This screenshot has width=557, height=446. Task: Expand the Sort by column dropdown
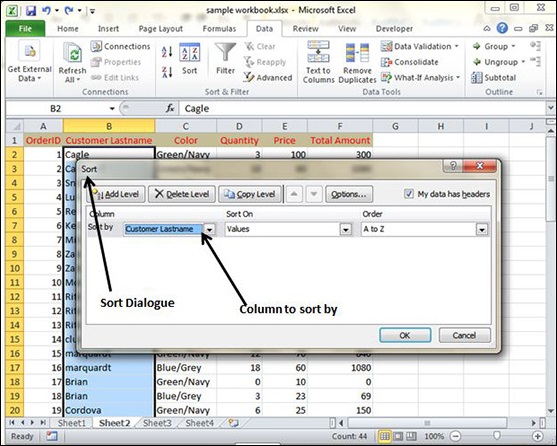coord(210,229)
